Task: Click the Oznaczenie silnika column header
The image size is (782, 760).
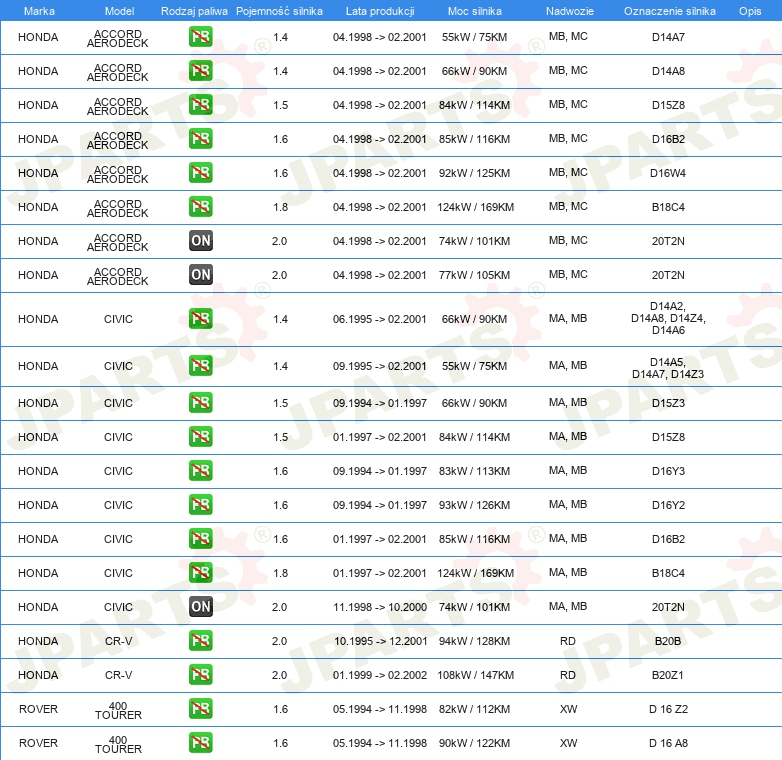Action: coord(669,11)
